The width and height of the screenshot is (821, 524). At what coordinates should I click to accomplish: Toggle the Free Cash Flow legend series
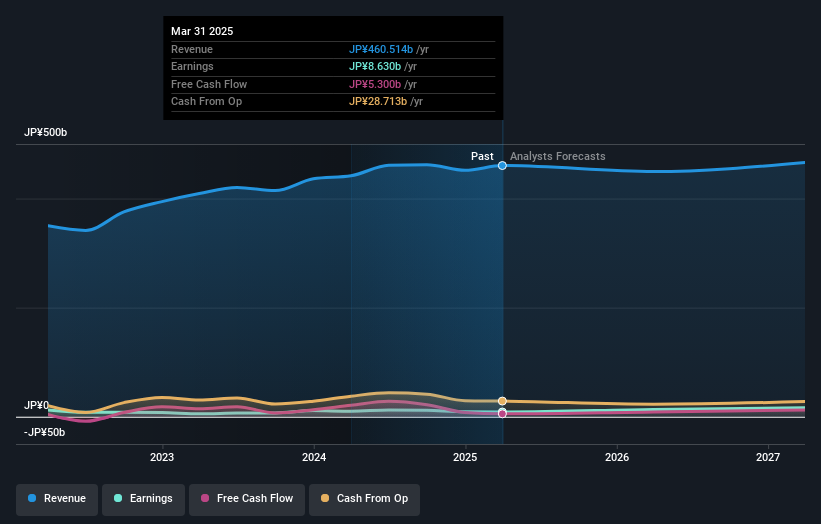pyautogui.click(x=247, y=499)
